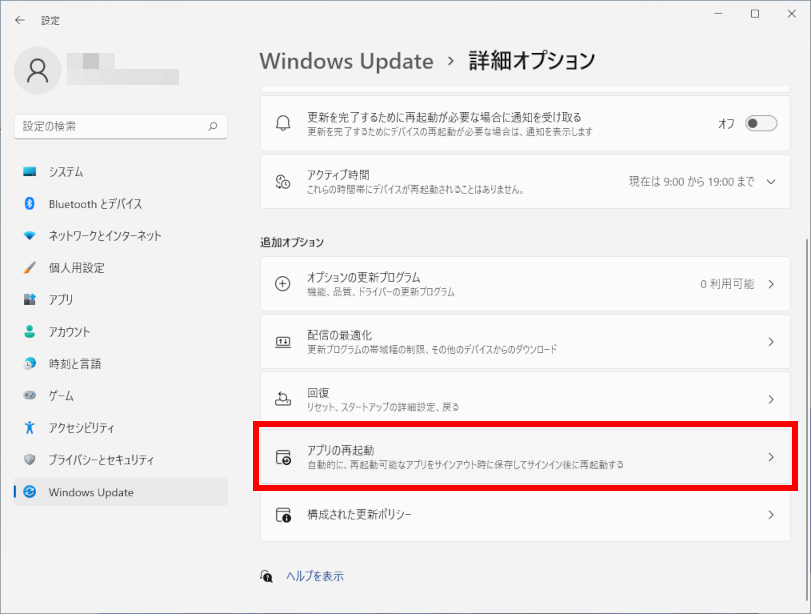Select システム in the sidebar
Viewport: 811px width, 614px height.
[x=66, y=172]
